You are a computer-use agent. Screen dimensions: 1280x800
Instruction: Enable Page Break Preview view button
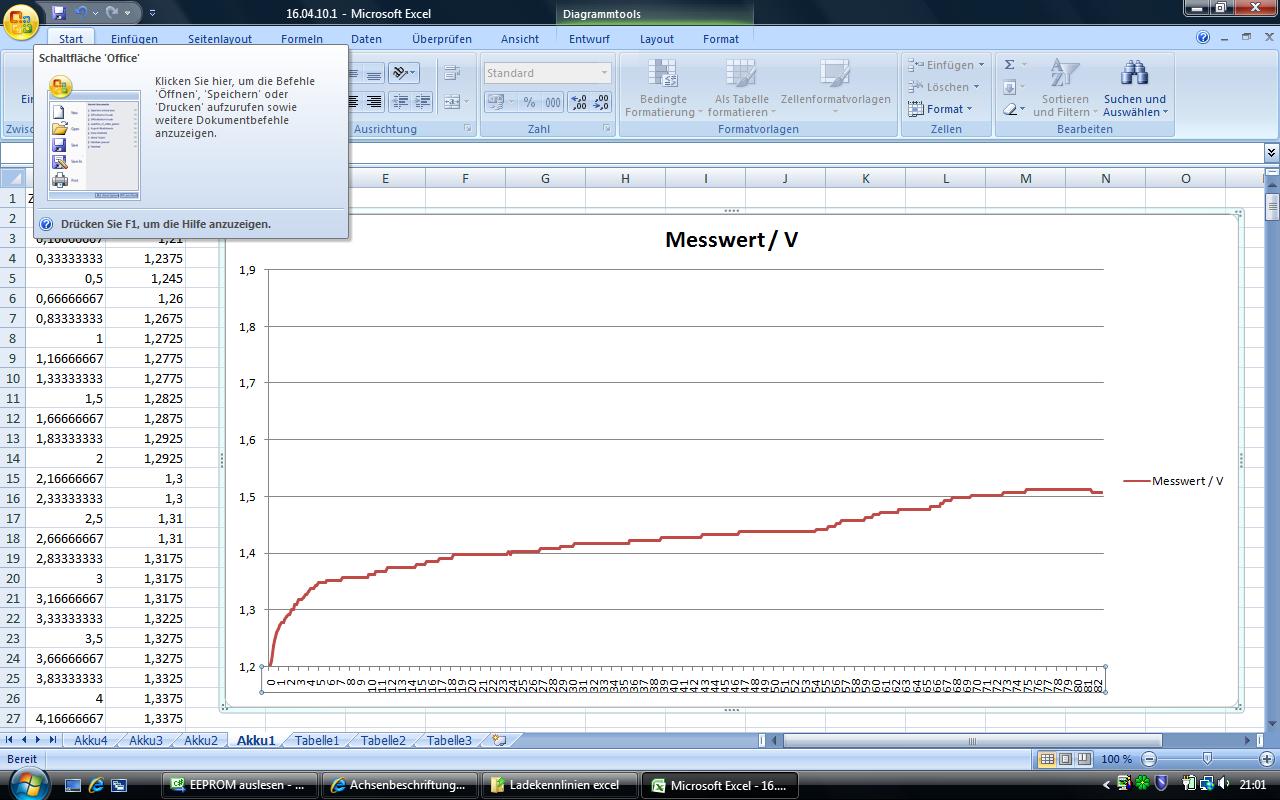point(1085,759)
